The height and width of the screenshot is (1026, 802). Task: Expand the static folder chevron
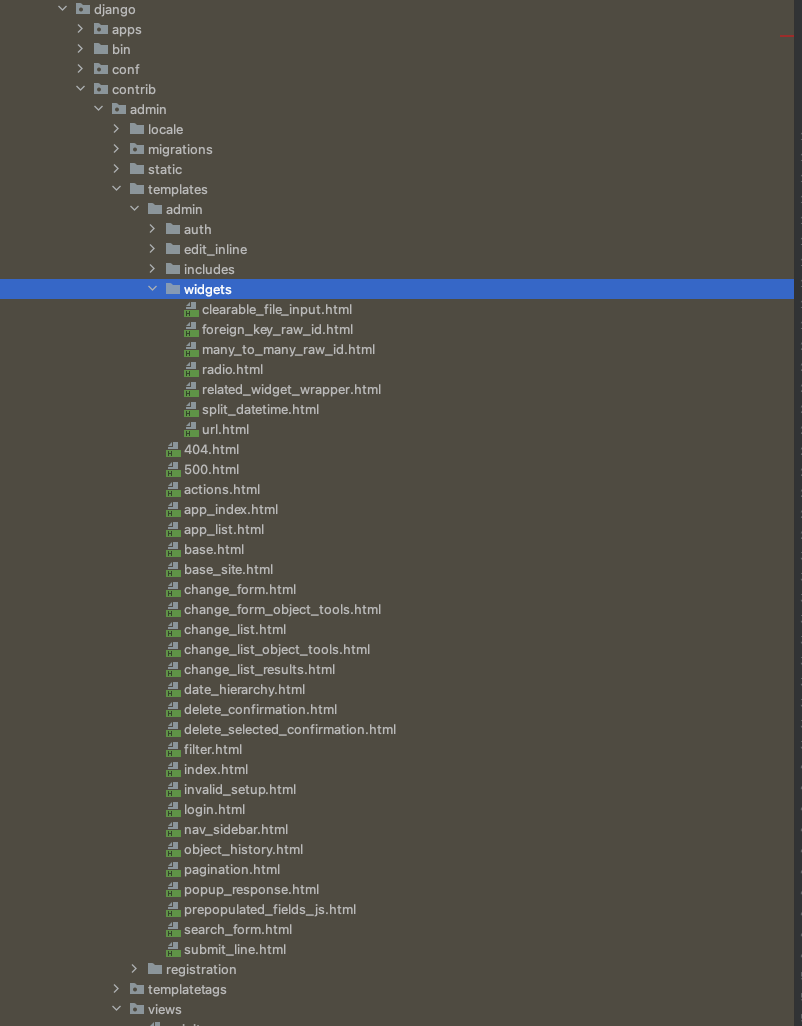[x=116, y=169]
